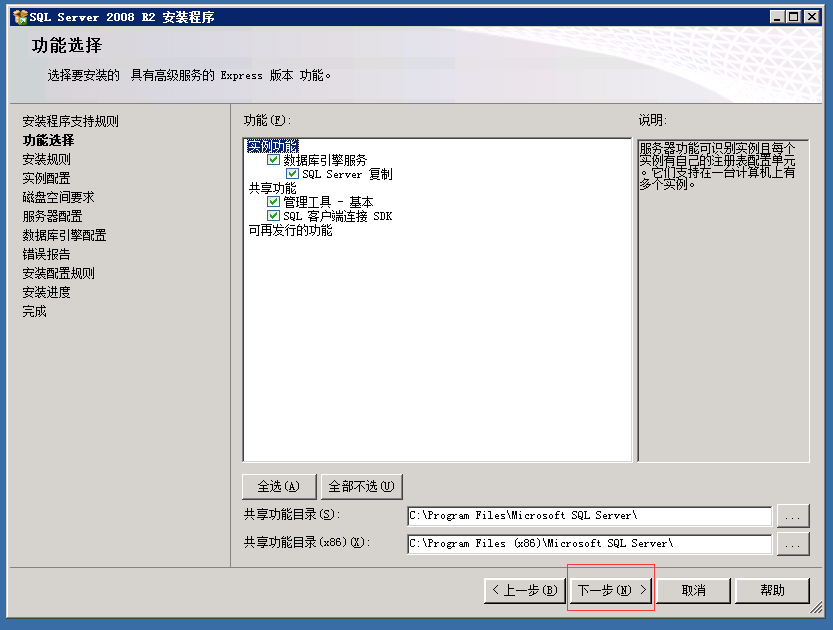Viewport: 833px width, 630px height.
Task: Select 功能选择 step in sidebar
Action: pyautogui.click(x=48, y=140)
